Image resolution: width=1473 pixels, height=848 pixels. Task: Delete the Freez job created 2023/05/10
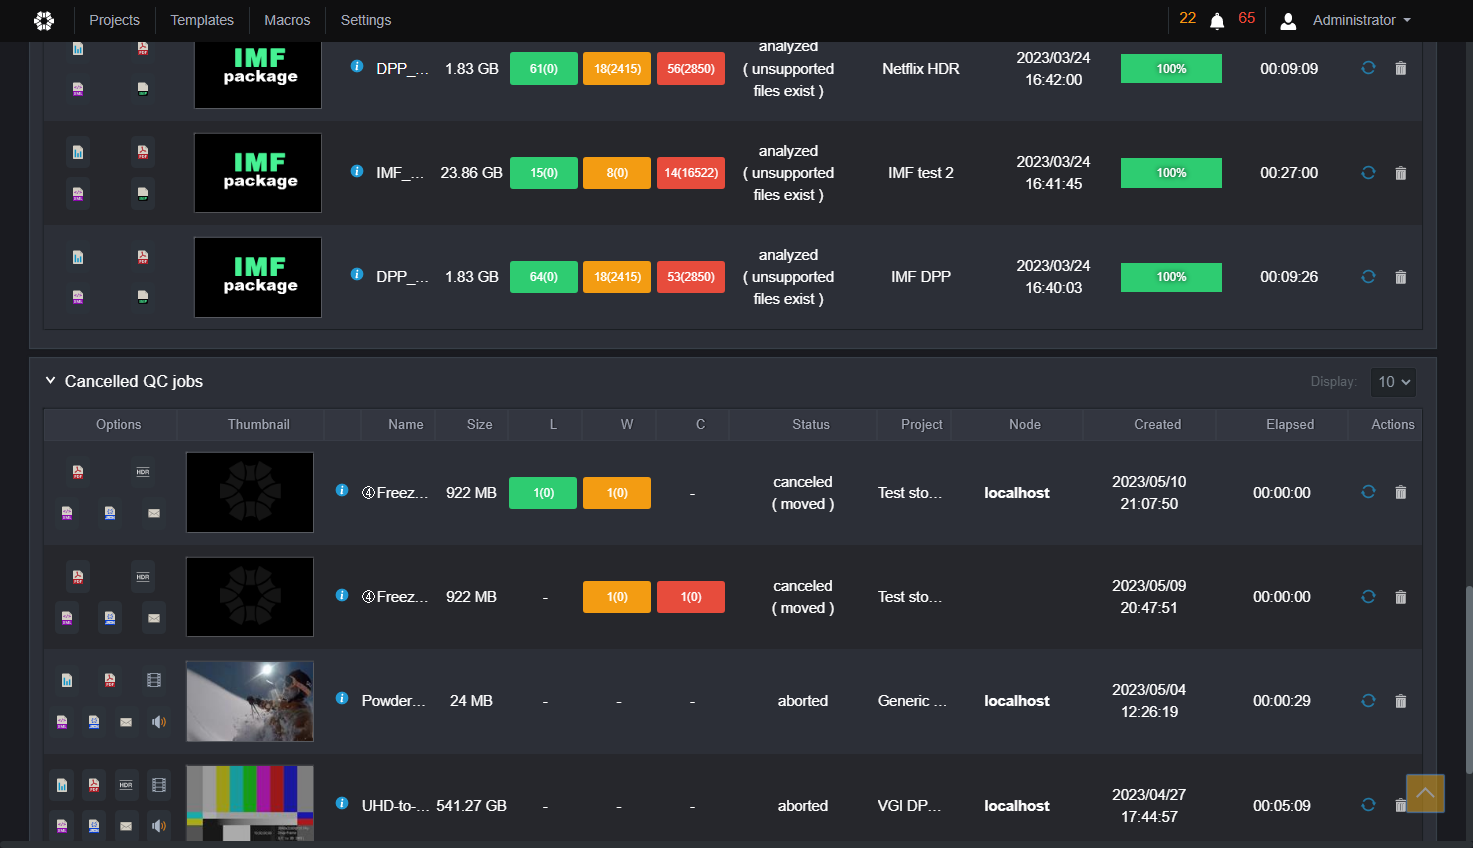[1400, 492]
